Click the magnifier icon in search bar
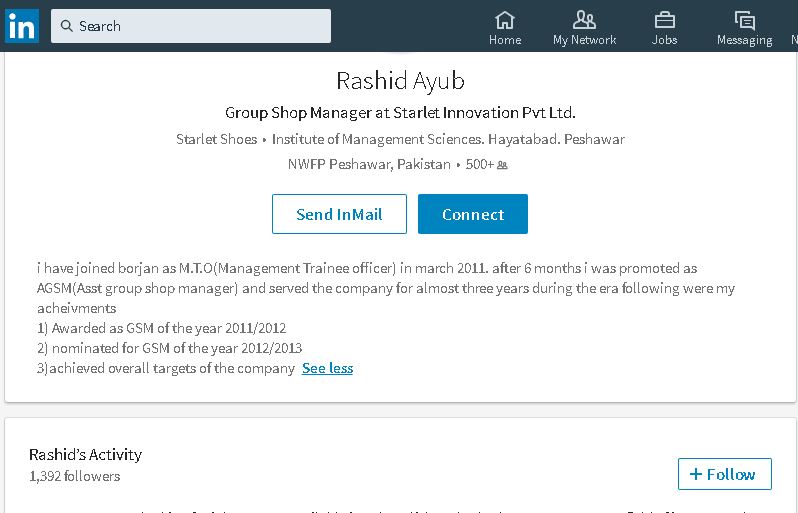Viewport: 798px width, 513px height. coord(65,26)
